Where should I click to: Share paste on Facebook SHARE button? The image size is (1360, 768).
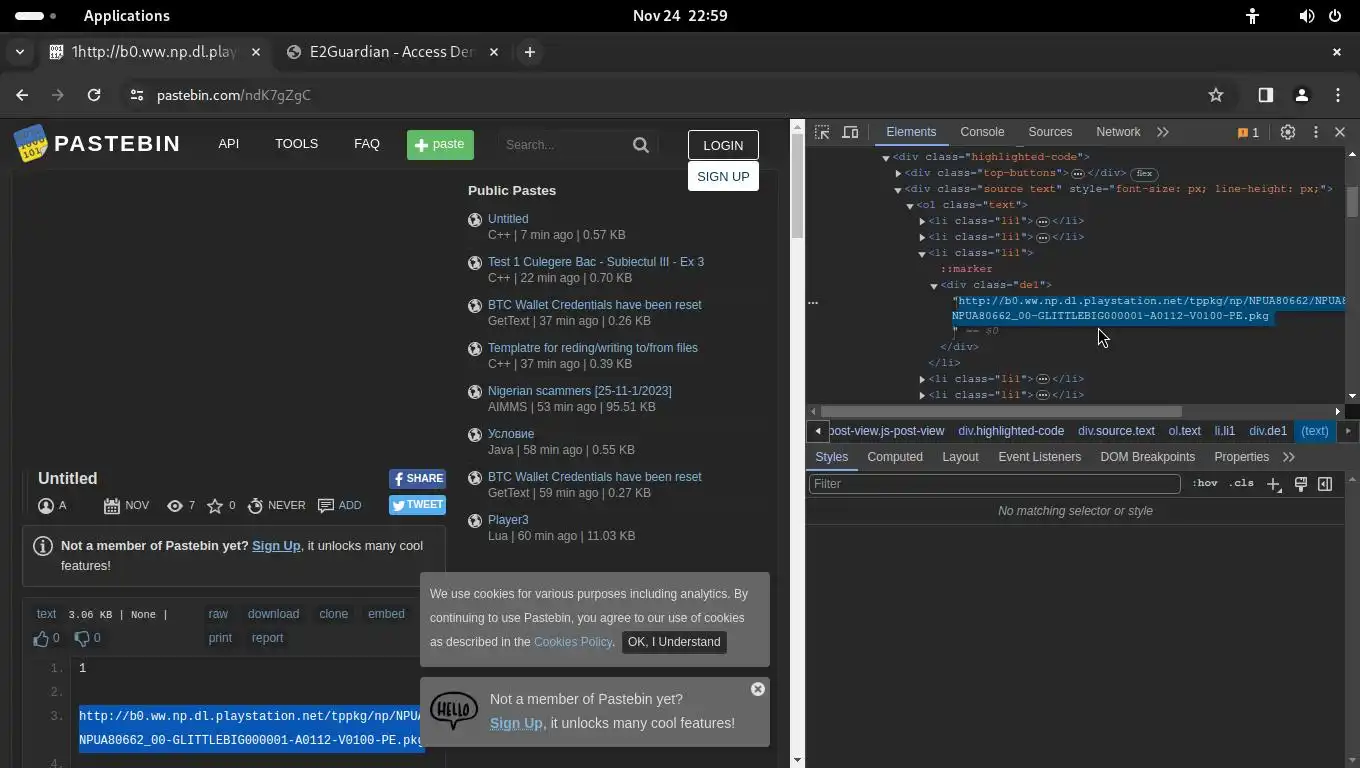point(417,478)
